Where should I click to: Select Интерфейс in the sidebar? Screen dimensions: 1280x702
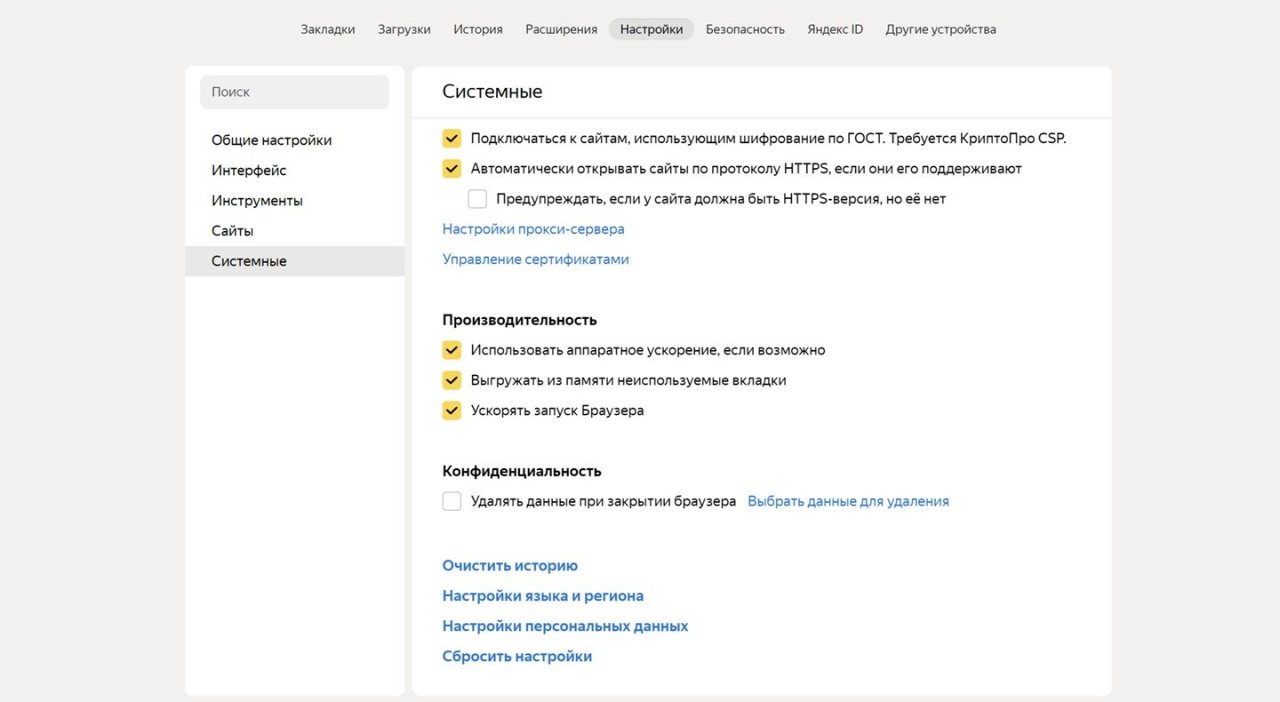click(x=249, y=170)
